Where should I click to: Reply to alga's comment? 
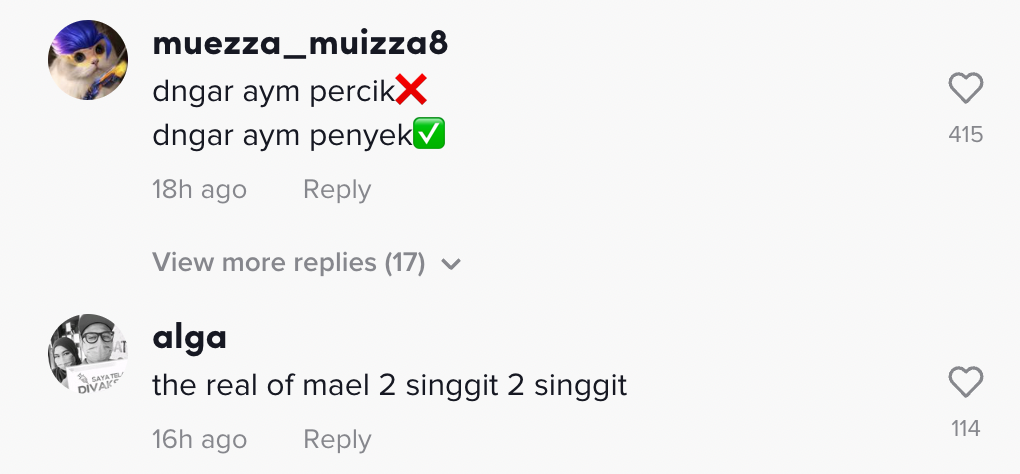point(337,440)
